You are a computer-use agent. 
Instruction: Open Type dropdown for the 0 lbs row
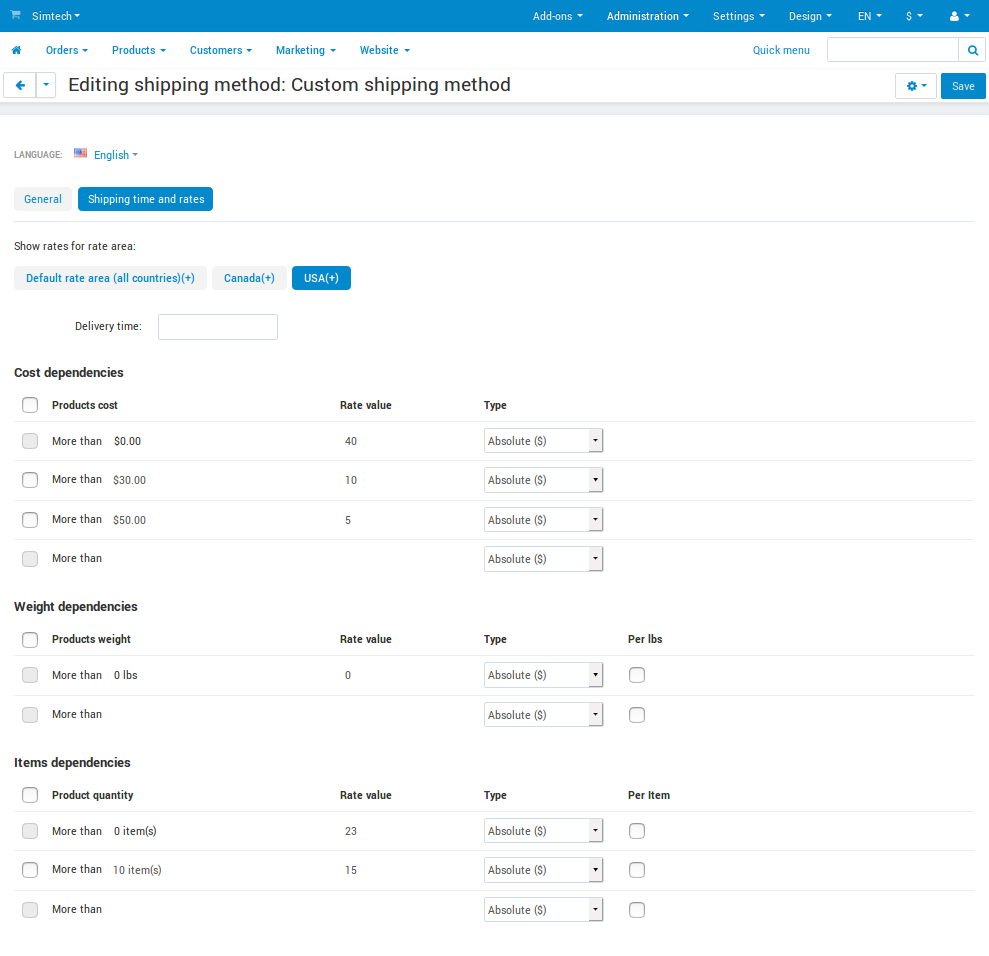pyautogui.click(x=543, y=675)
